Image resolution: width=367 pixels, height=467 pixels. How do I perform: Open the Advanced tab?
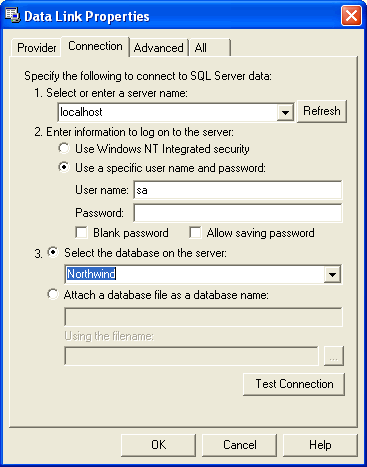point(159,48)
